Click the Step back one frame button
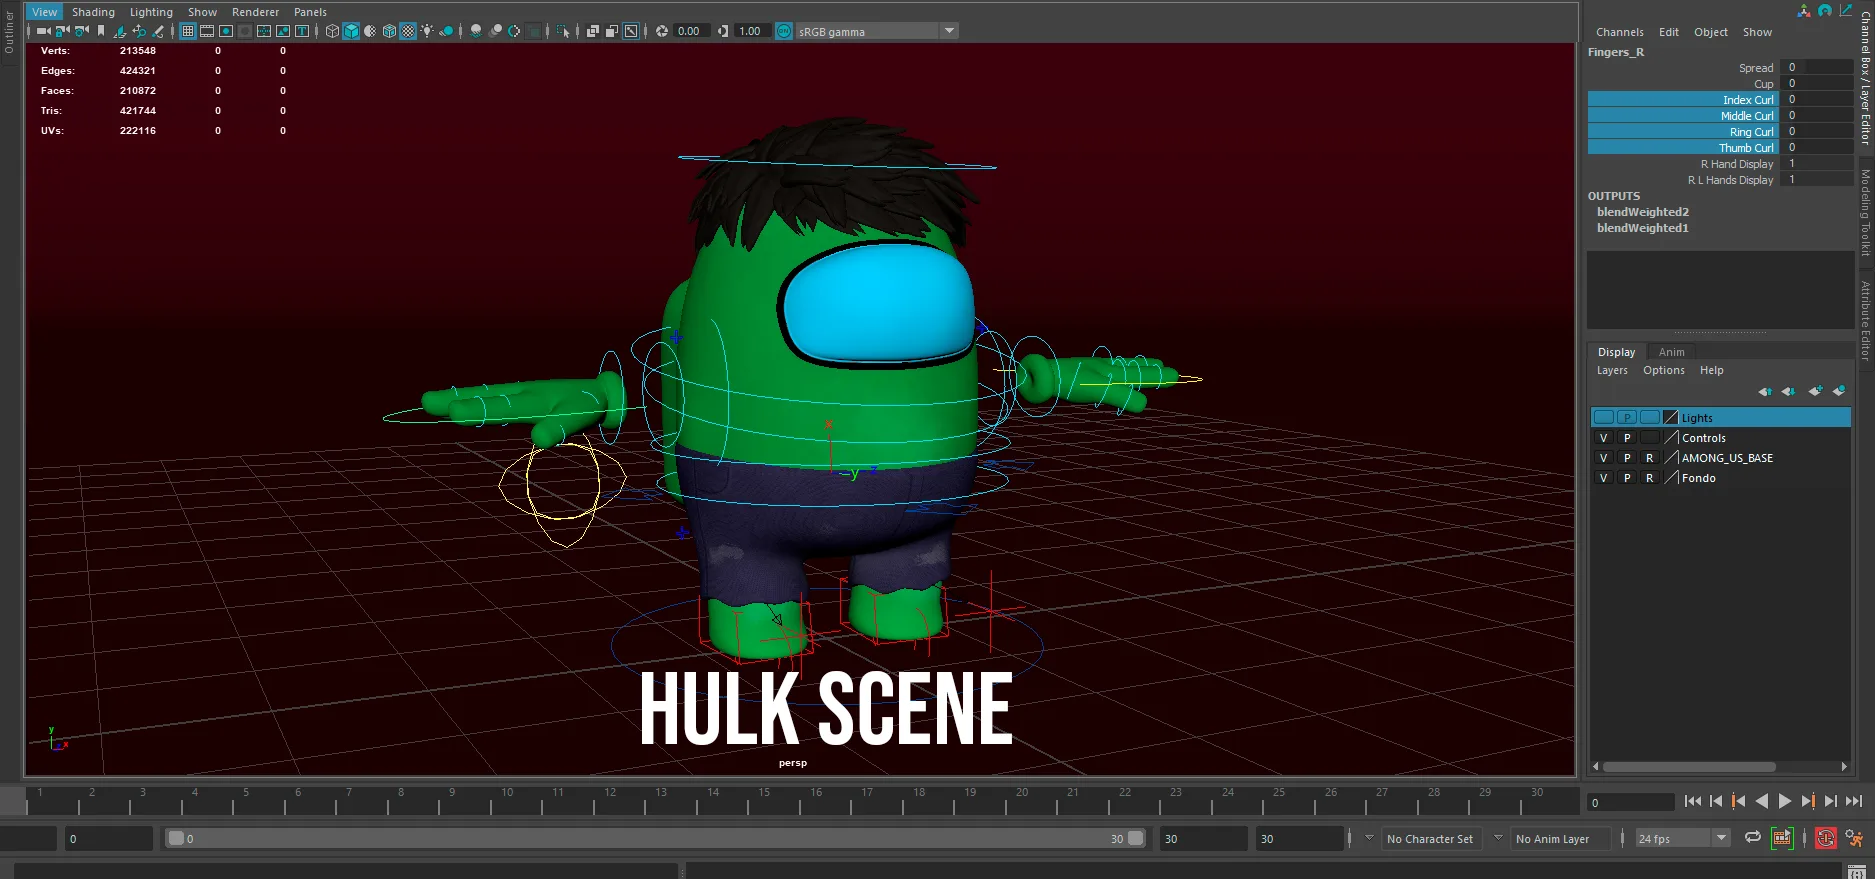This screenshot has height=879, width=1875. [x=1715, y=801]
